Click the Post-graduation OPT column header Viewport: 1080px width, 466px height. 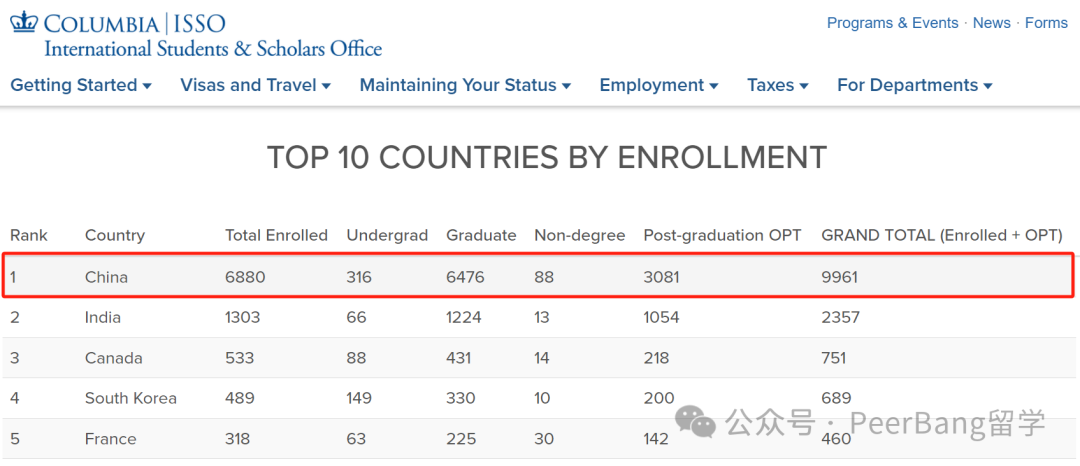click(x=723, y=235)
